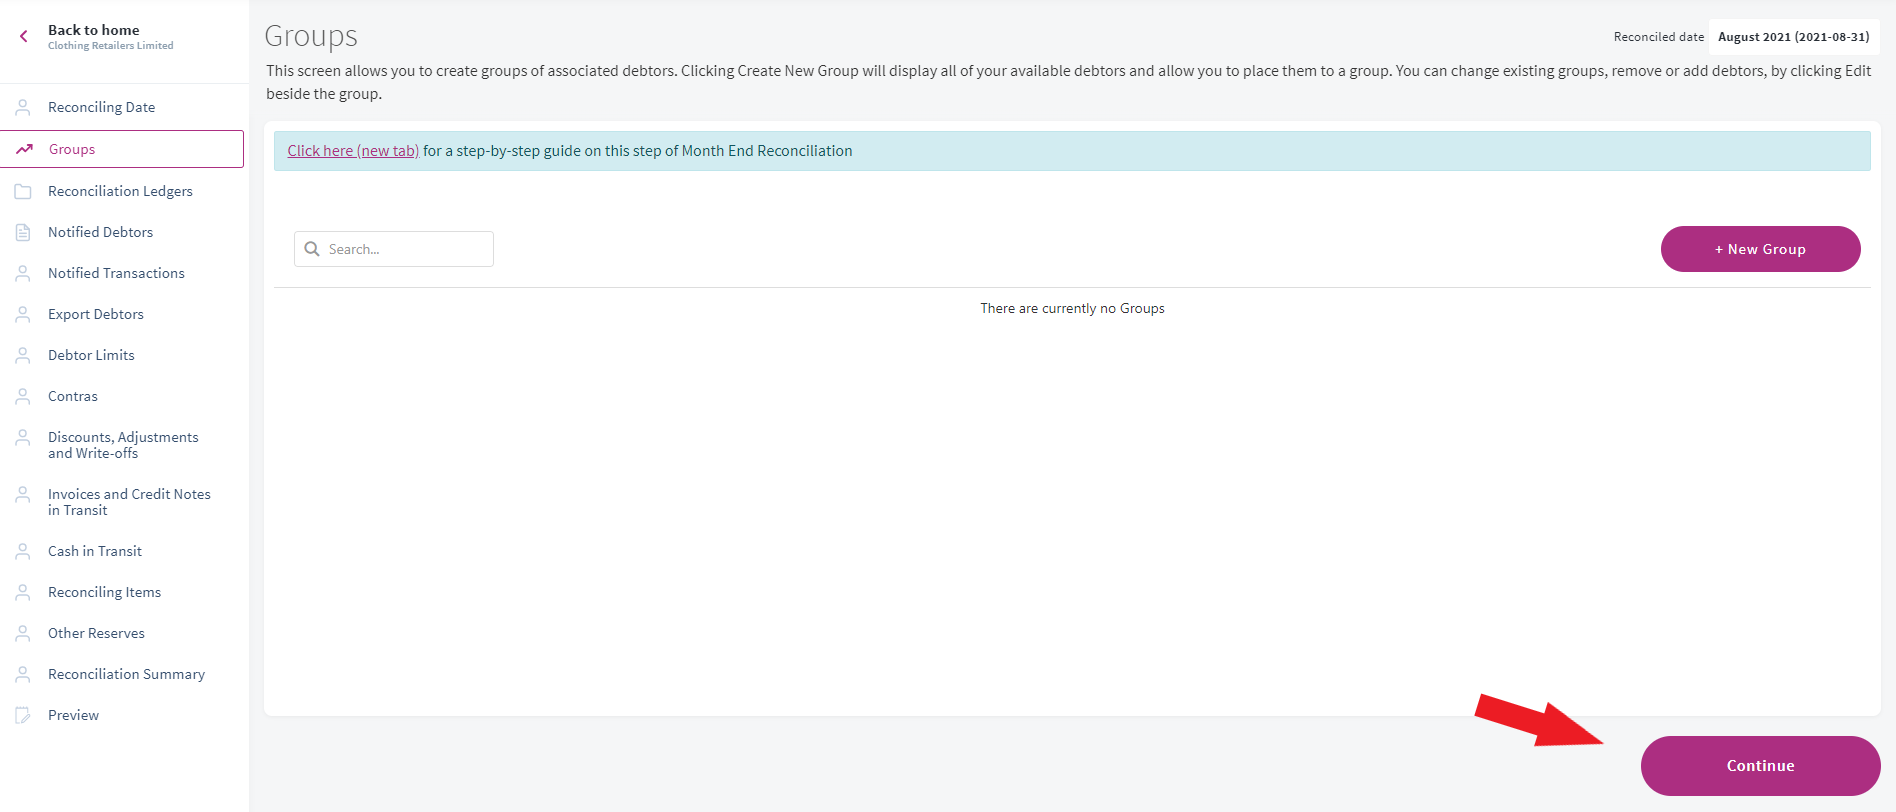Open Invoices and Credit Notes in Transit

tap(129, 502)
